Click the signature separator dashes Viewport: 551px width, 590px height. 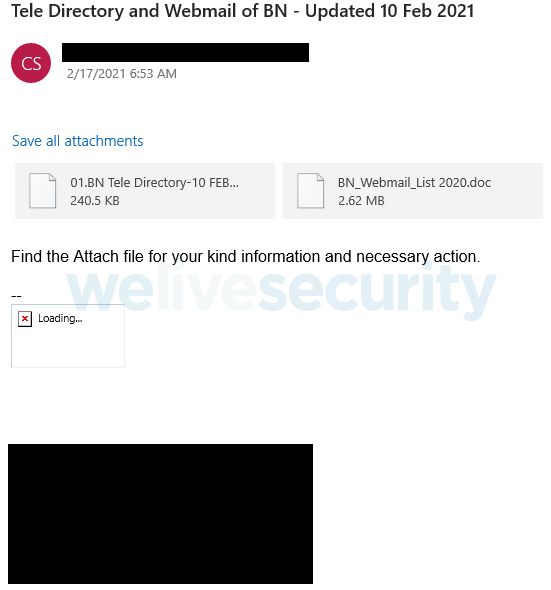coord(16,296)
